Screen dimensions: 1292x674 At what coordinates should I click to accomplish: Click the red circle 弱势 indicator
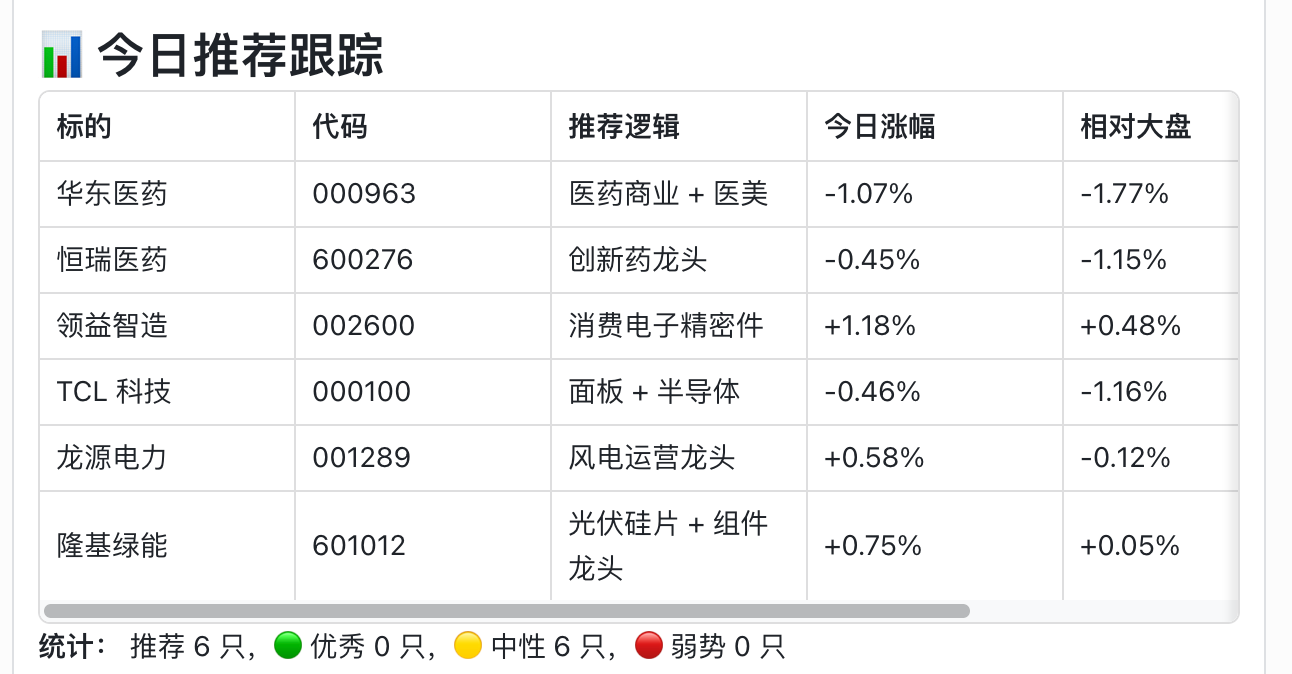pos(648,647)
